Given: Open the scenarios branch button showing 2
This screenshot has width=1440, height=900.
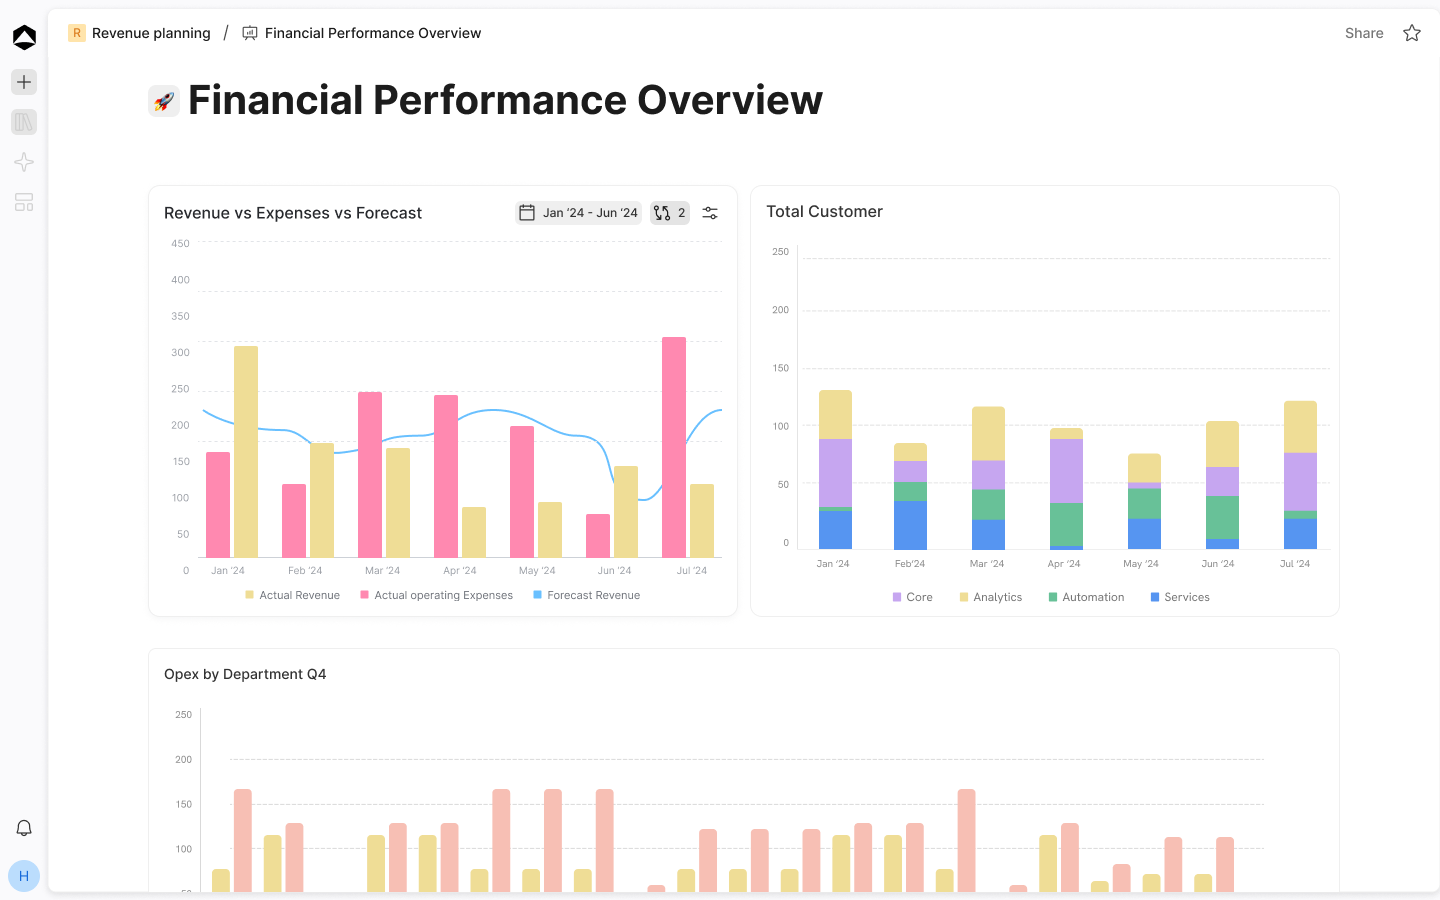Looking at the screenshot, I should coord(670,213).
